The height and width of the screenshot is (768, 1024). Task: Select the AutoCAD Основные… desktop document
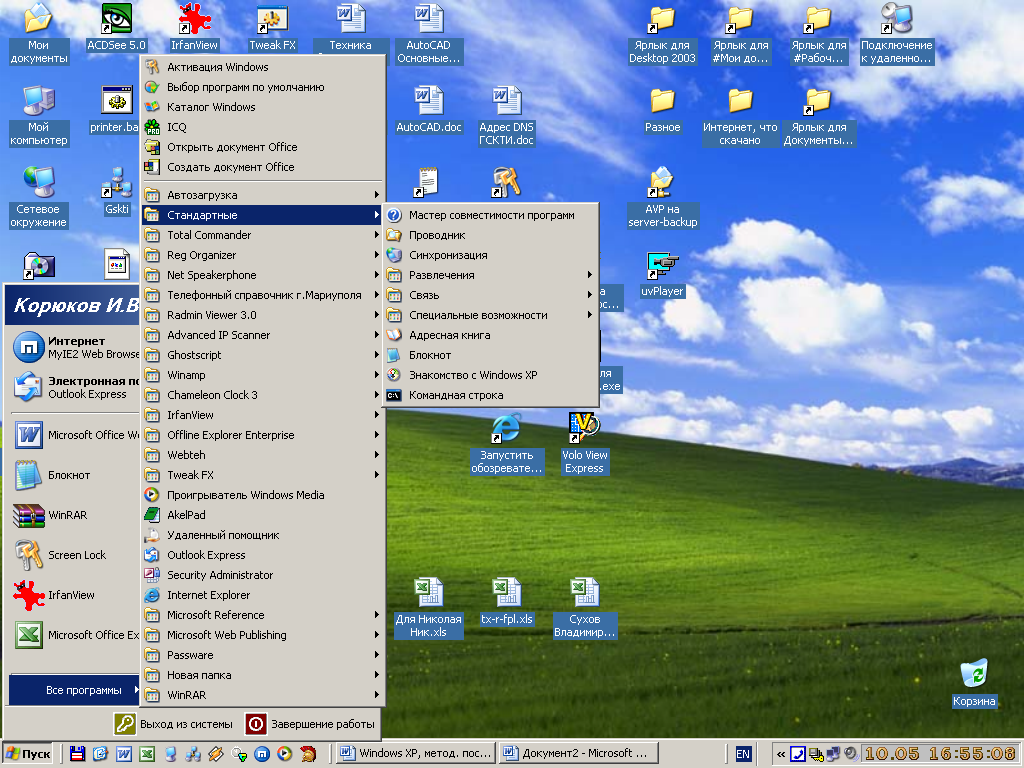click(x=428, y=34)
